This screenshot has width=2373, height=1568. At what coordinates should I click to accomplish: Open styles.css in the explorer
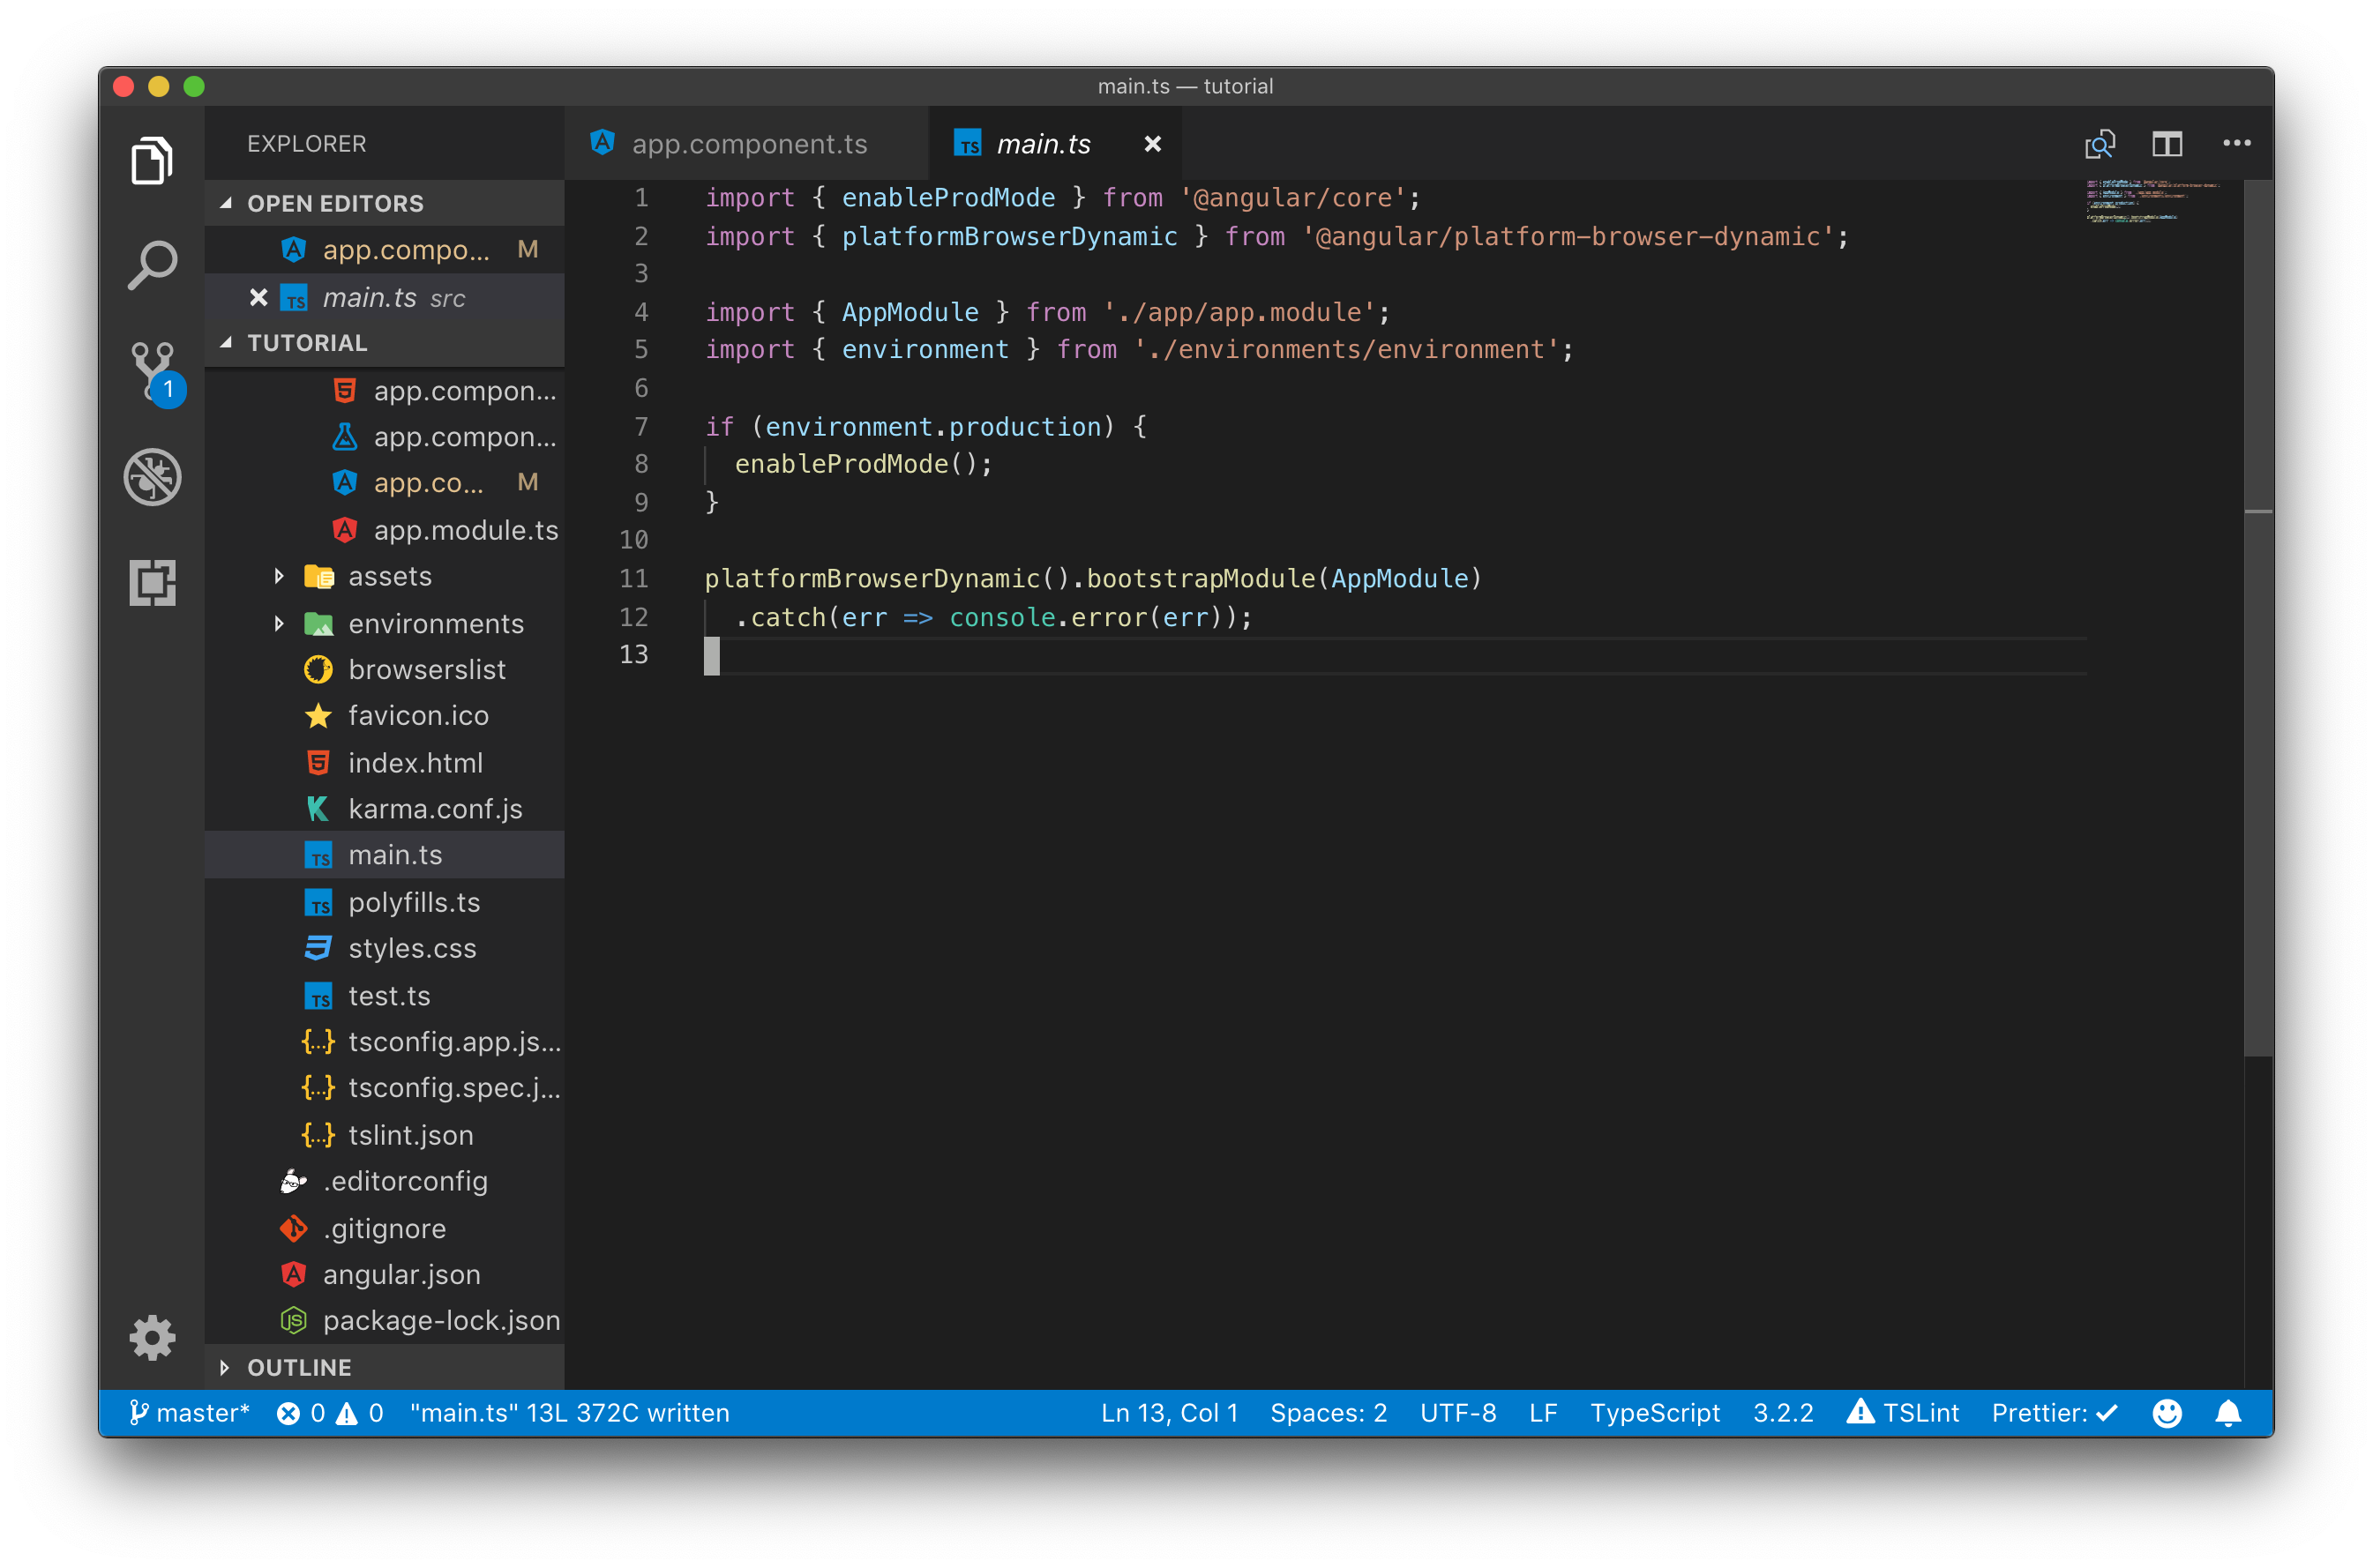(x=385, y=948)
